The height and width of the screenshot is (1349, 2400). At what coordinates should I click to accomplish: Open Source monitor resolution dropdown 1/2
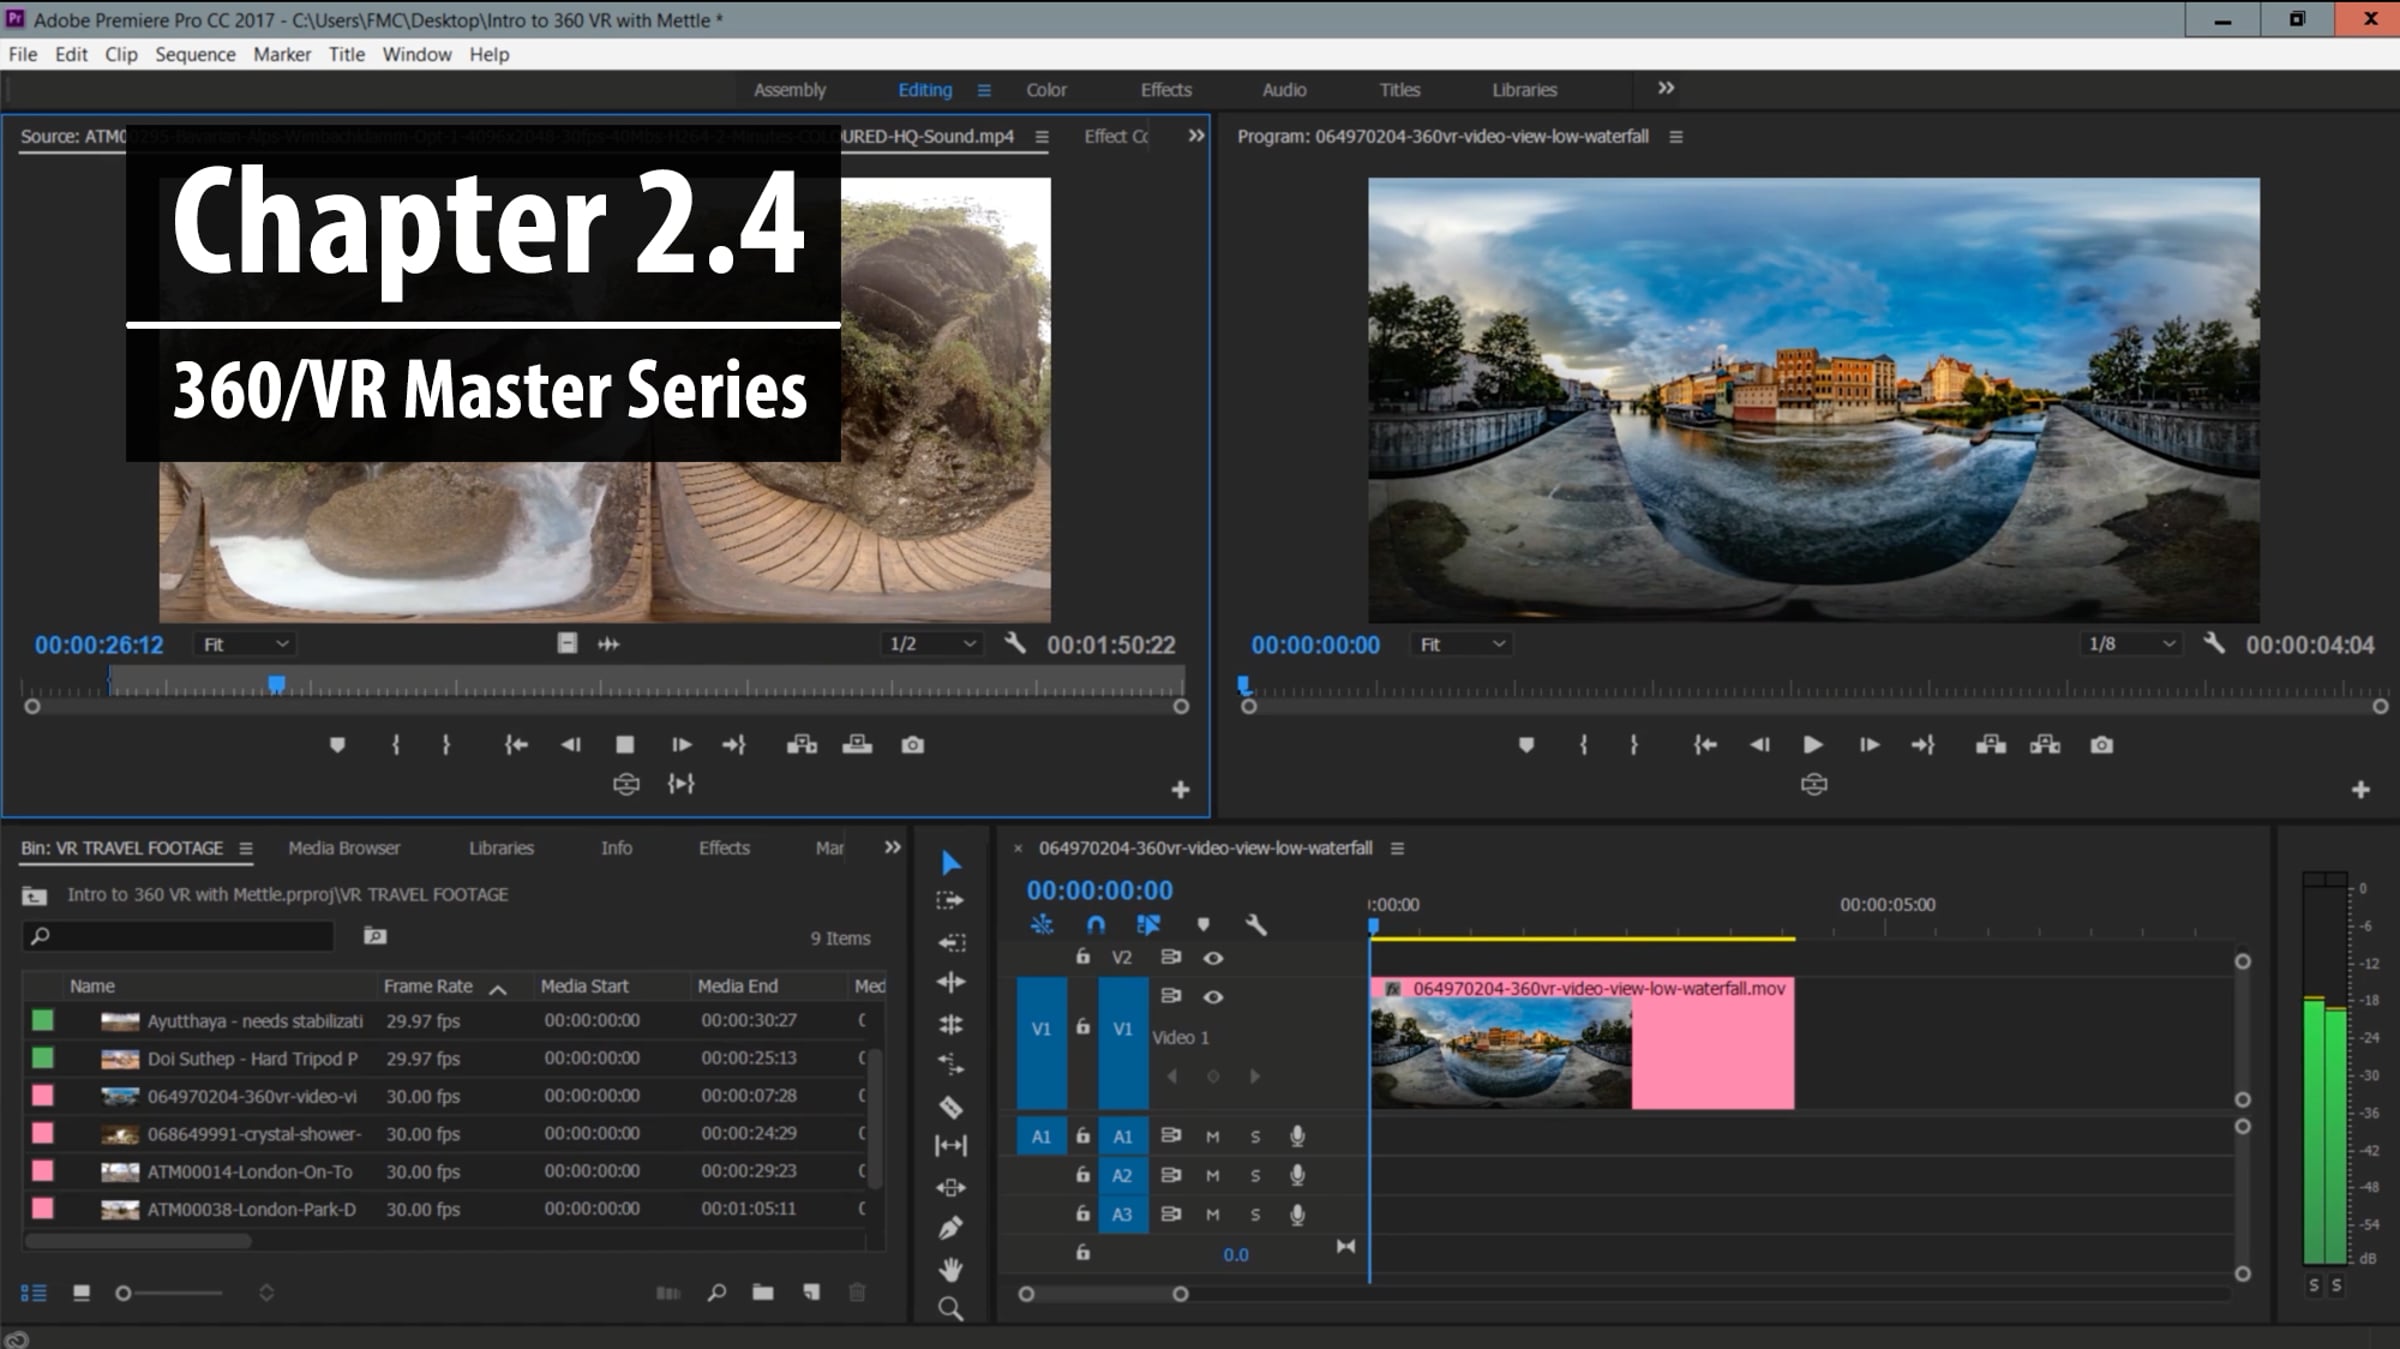[931, 644]
